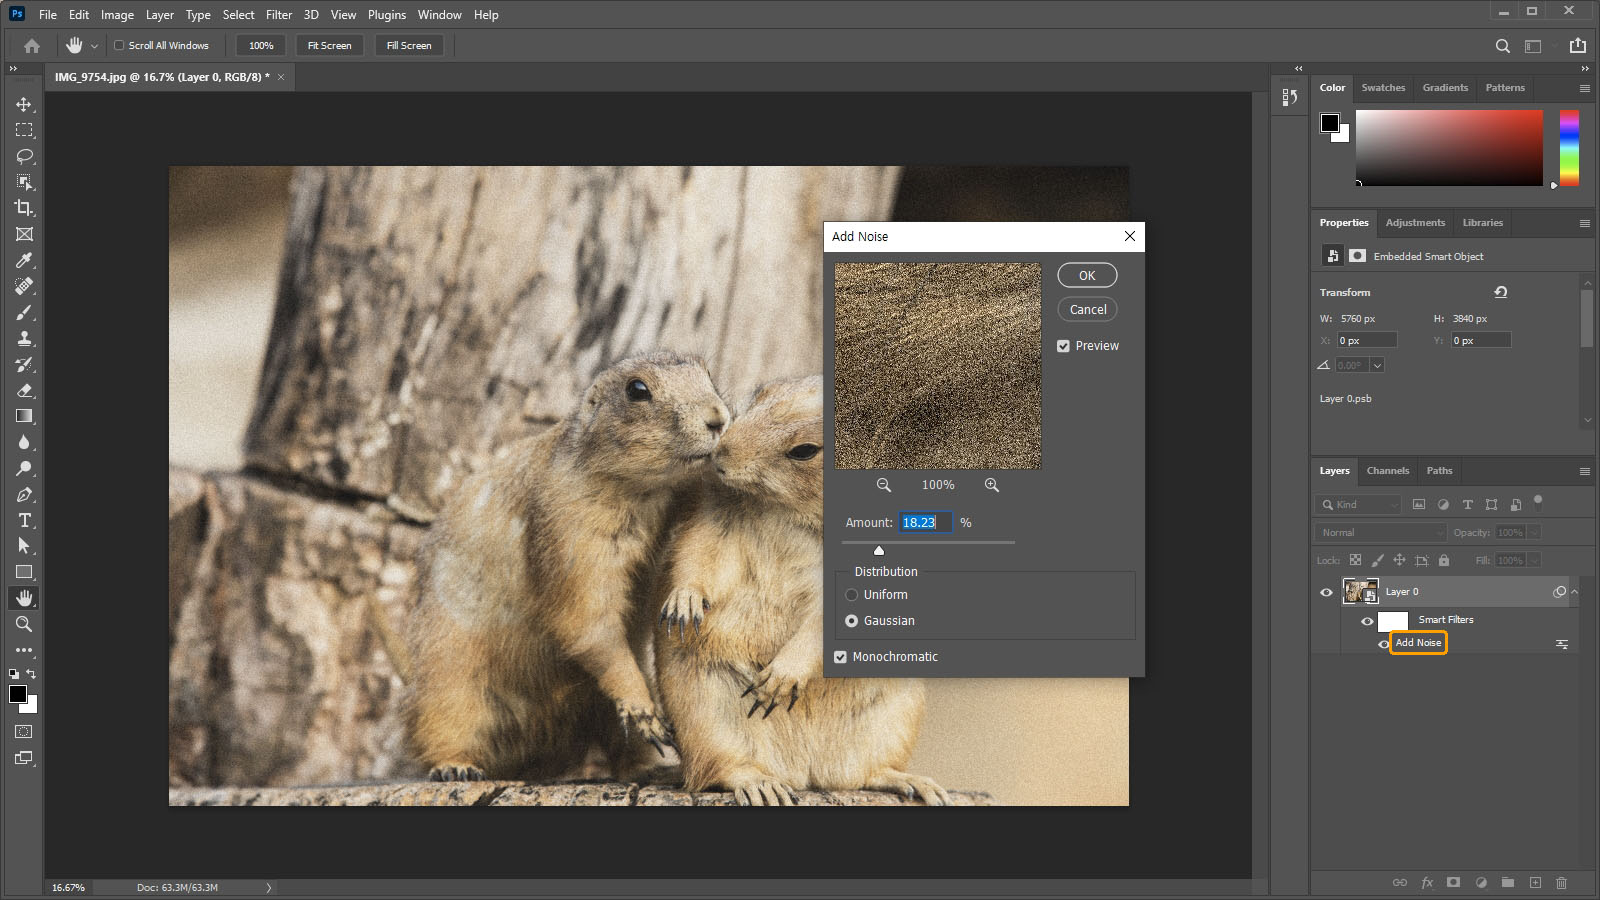
Task: Select the Clone Stamp tool
Action: point(24,338)
